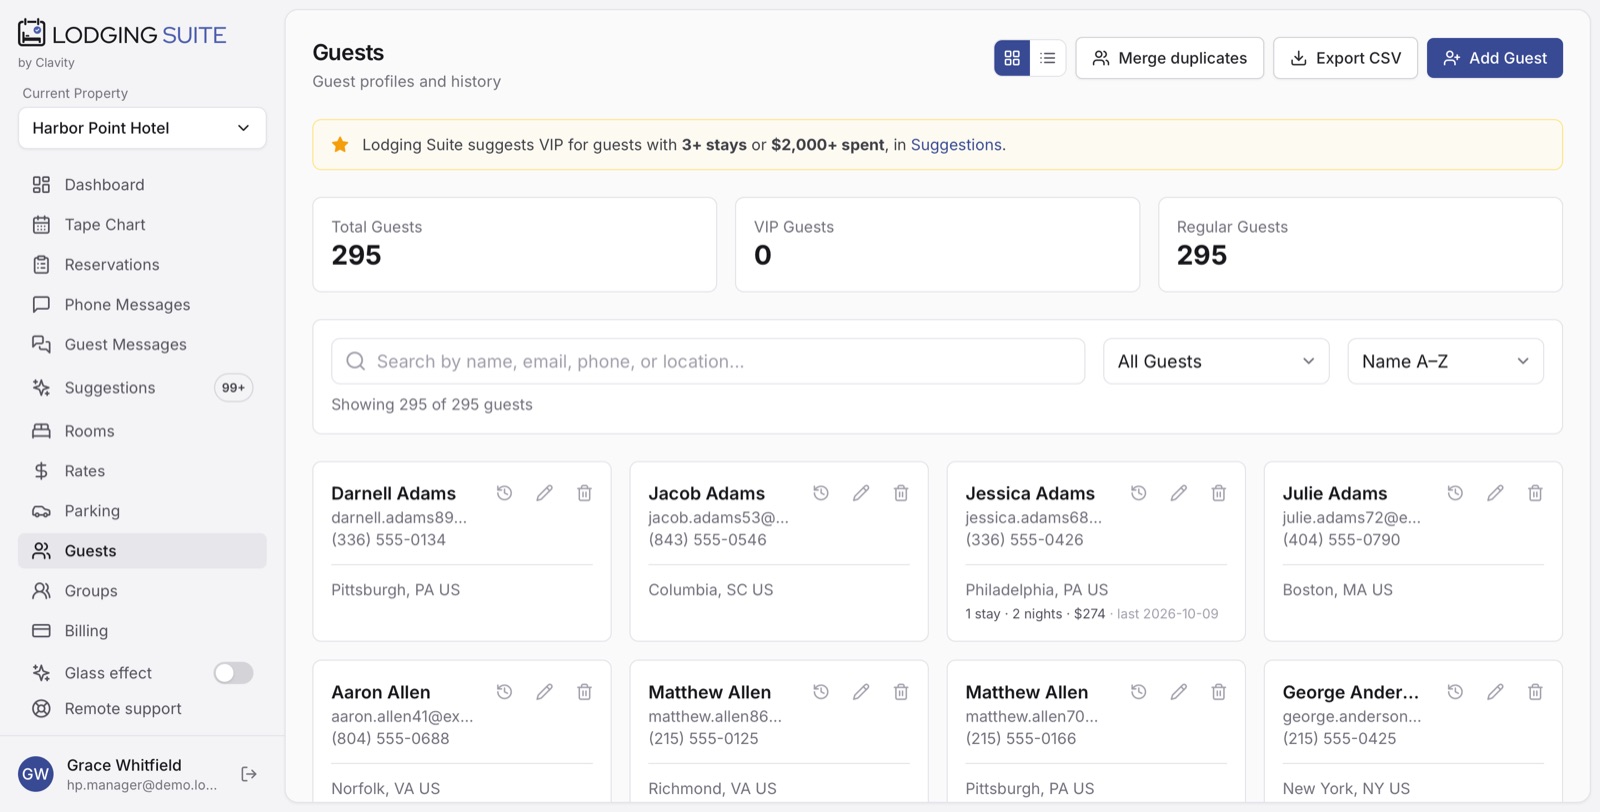Screen dimensions: 1600x812
Task: View history for matthew.allen70 guest
Action: click(x=1138, y=692)
